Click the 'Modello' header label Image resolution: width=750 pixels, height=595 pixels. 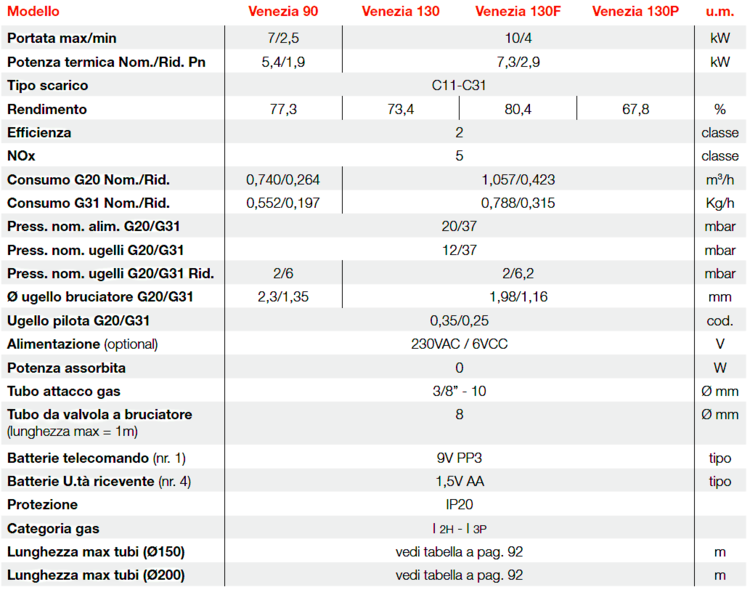point(33,11)
